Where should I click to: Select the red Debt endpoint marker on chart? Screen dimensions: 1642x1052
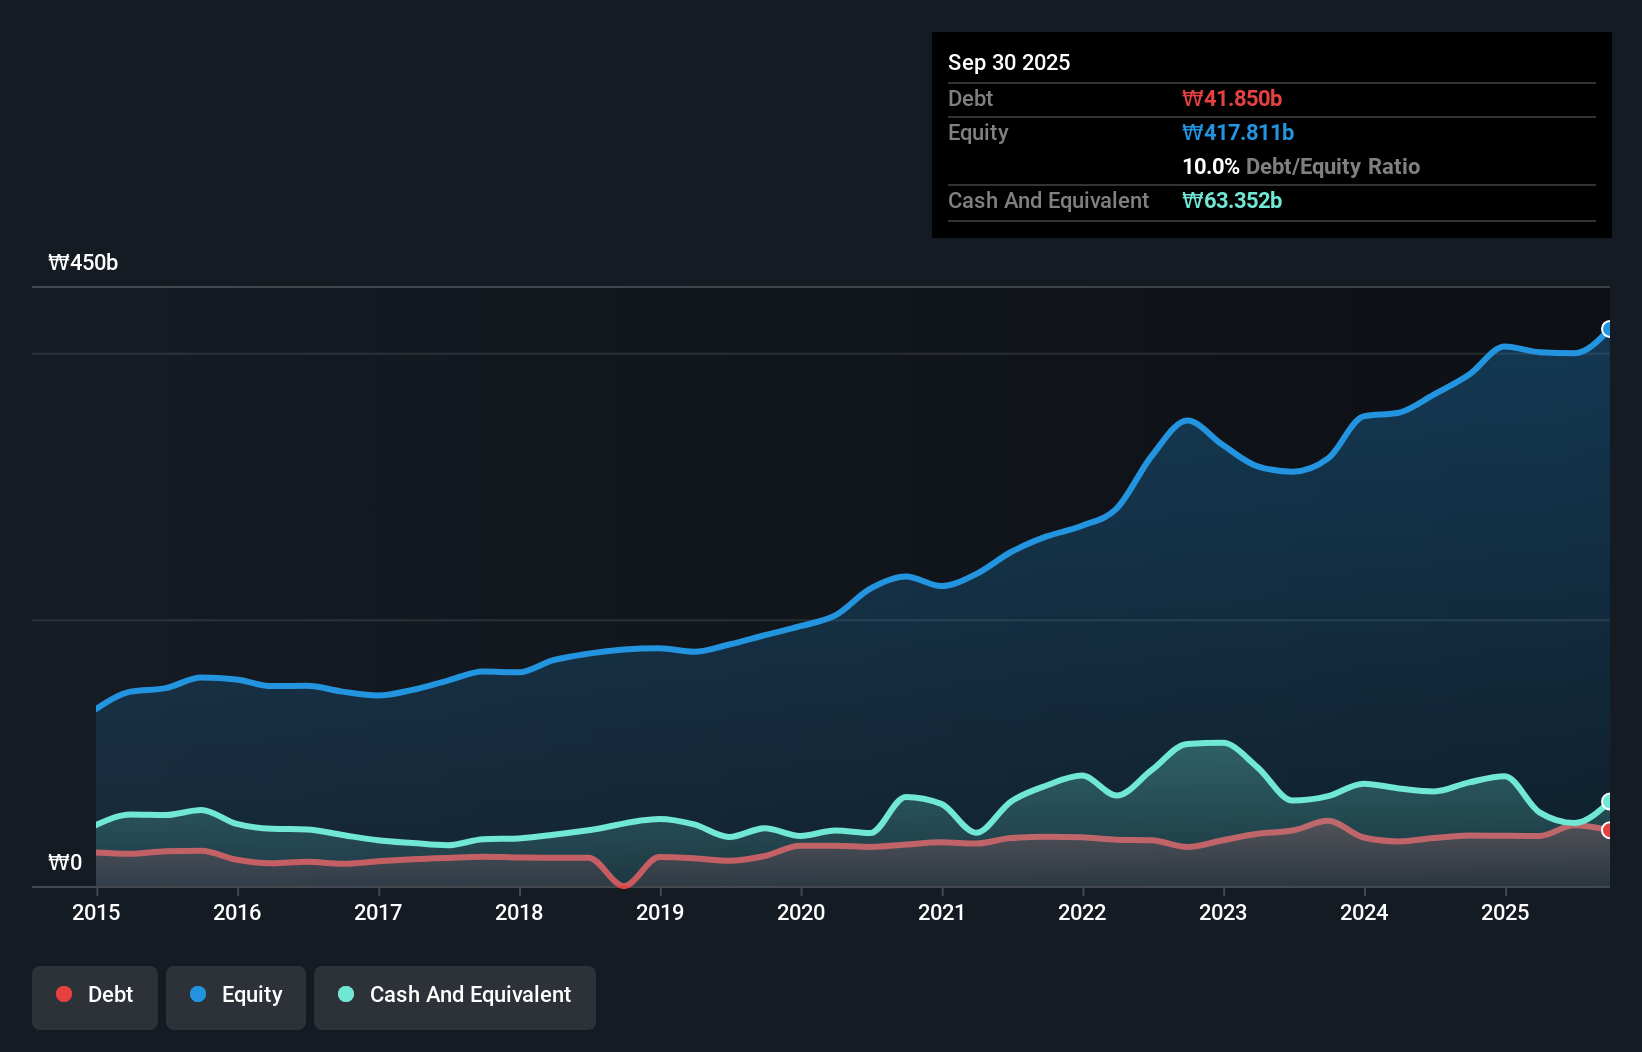point(1607,831)
